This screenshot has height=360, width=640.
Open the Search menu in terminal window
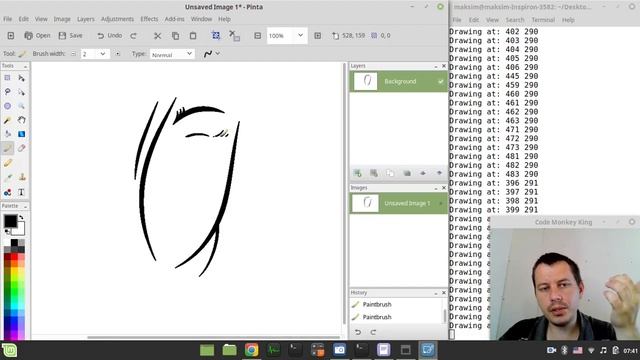coord(515,20)
